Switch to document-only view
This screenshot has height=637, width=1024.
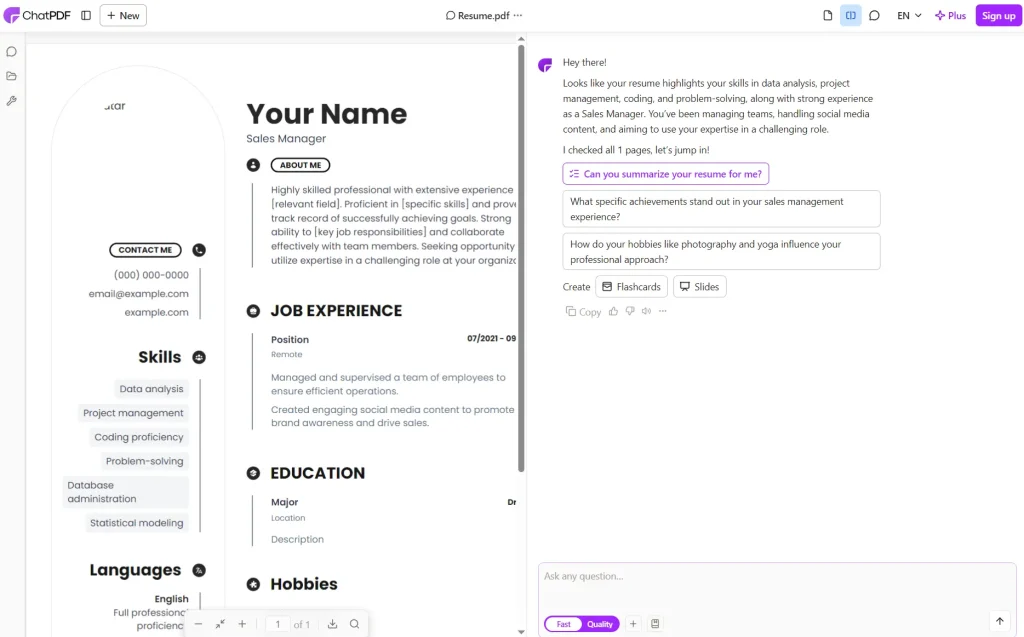tap(827, 15)
